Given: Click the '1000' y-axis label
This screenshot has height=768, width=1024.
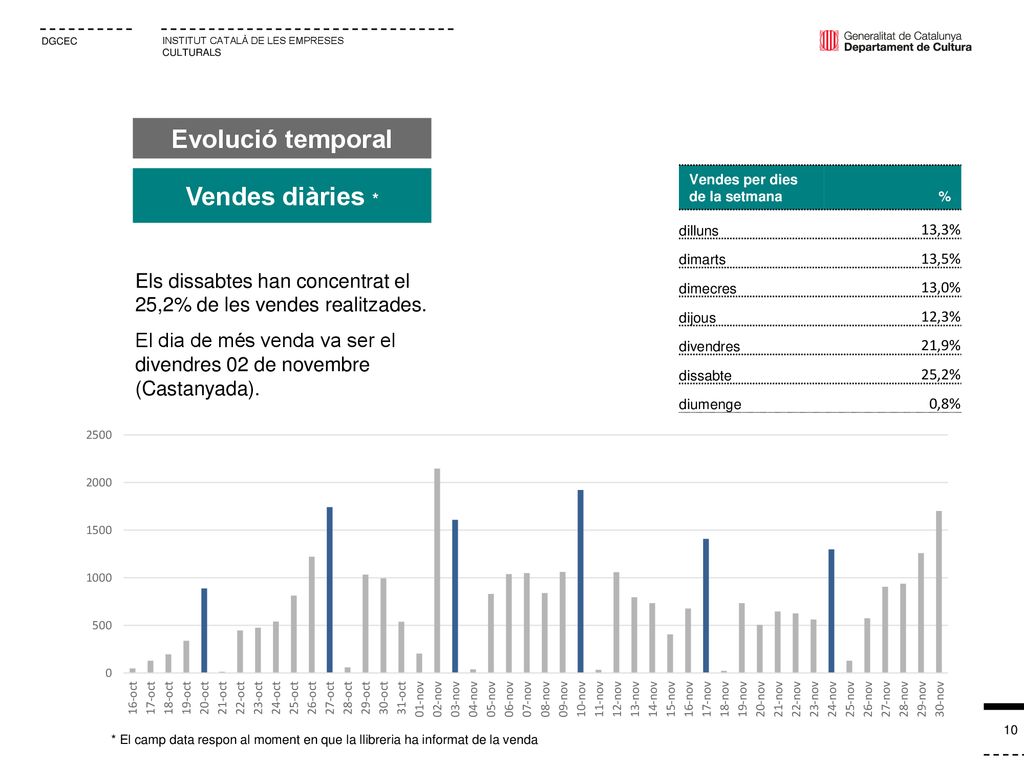Looking at the screenshot, I should coord(99,578).
